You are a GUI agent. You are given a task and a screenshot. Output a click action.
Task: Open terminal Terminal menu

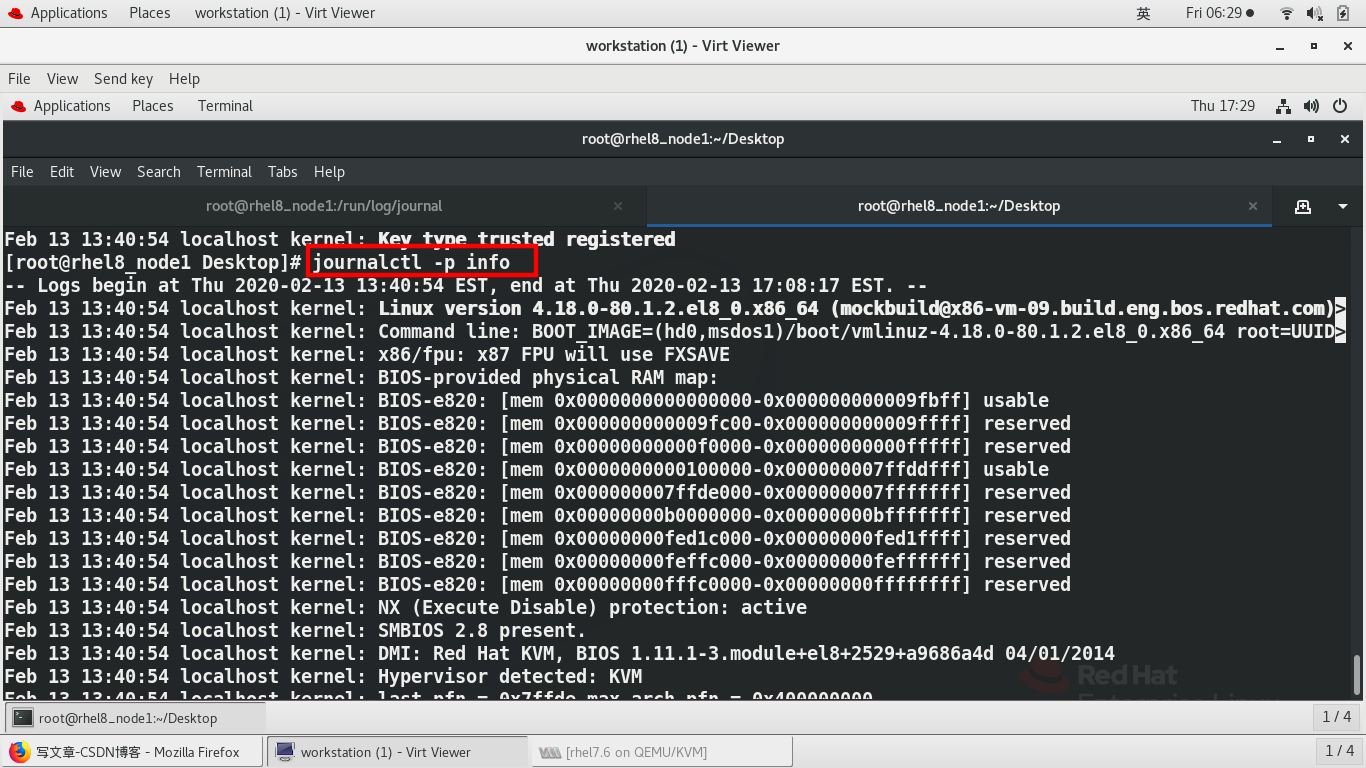(224, 172)
